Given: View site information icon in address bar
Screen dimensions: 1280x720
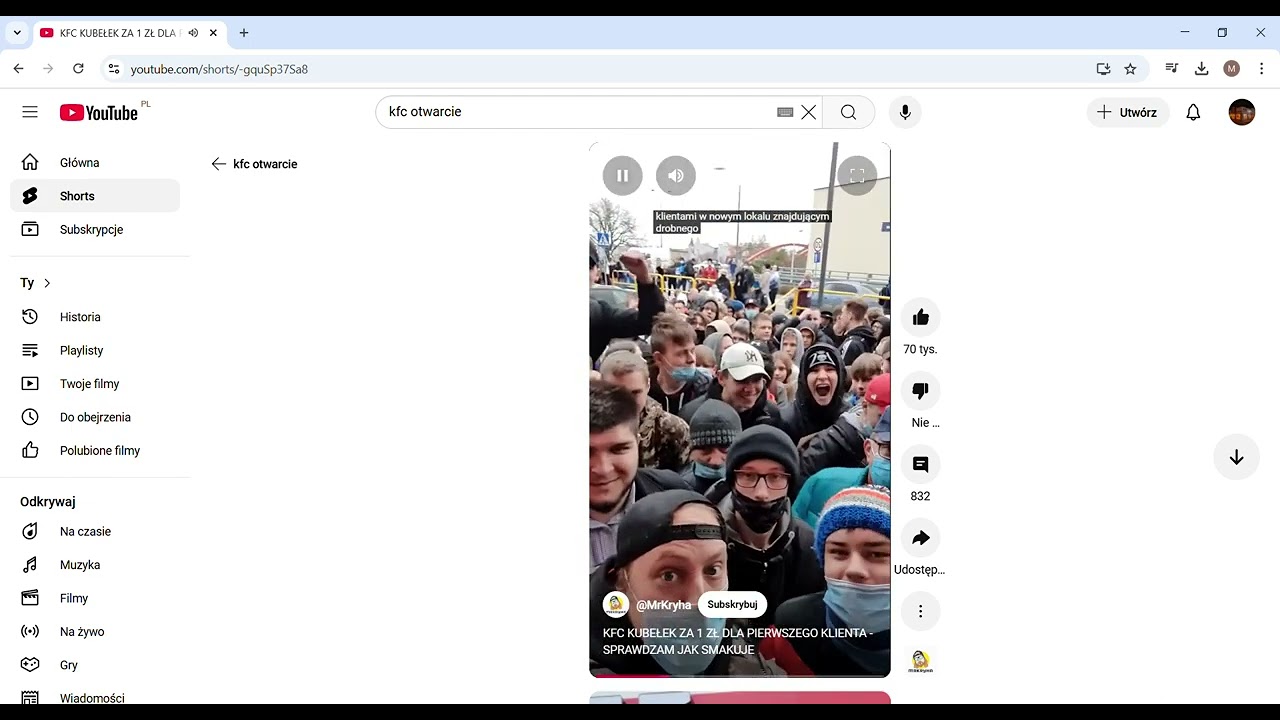Looking at the screenshot, I should point(113,69).
